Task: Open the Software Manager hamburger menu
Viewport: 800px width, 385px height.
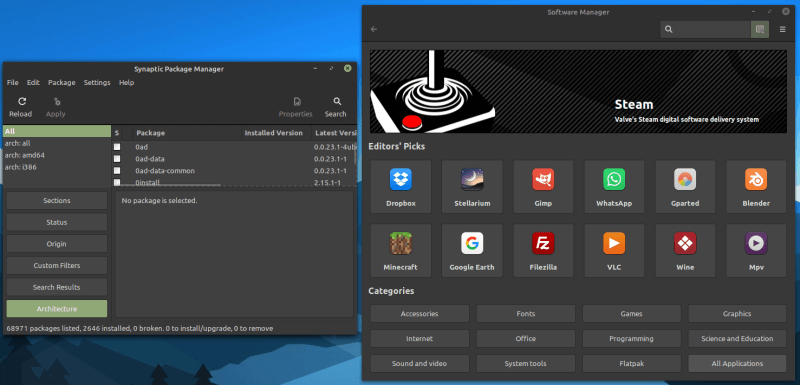Action: pos(783,30)
